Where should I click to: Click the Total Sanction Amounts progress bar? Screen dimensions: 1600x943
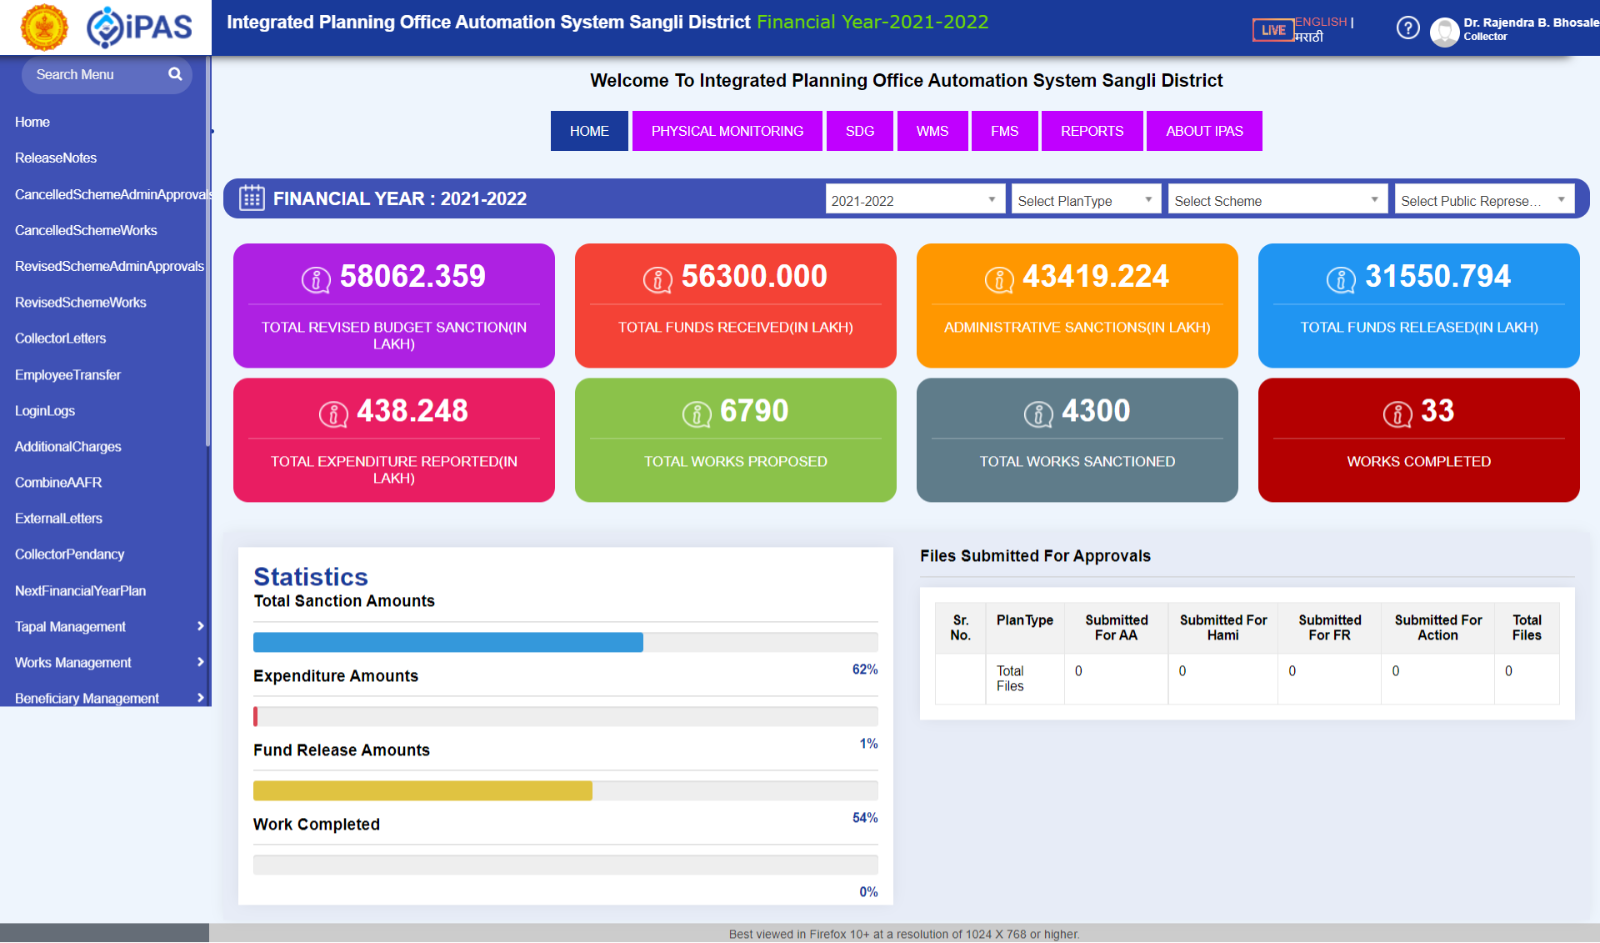(x=565, y=642)
